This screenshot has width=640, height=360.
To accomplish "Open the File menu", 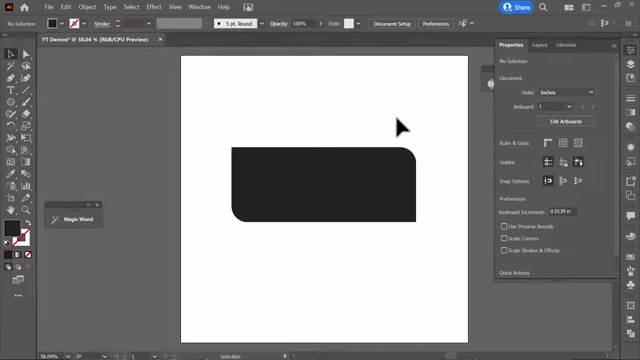I will click(49, 7).
